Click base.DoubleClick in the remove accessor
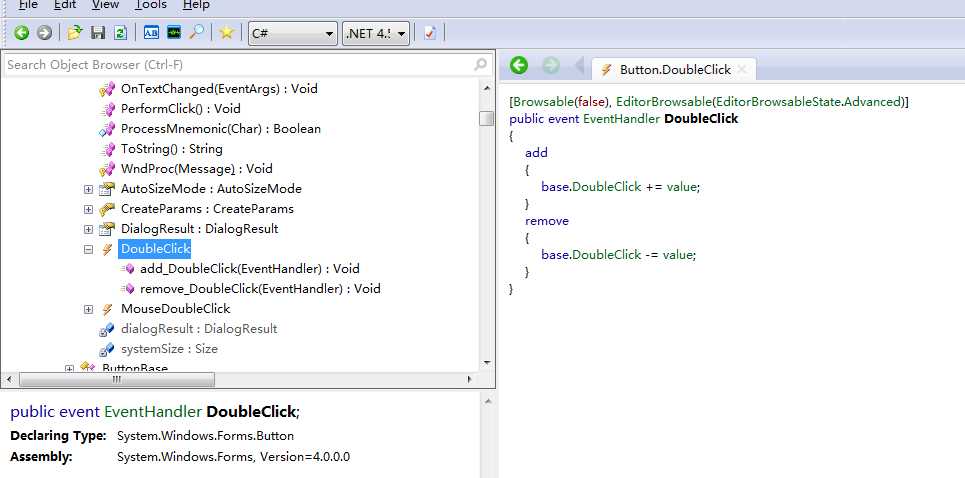Image resolution: width=965 pixels, height=478 pixels. pyautogui.click(x=591, y=254)
